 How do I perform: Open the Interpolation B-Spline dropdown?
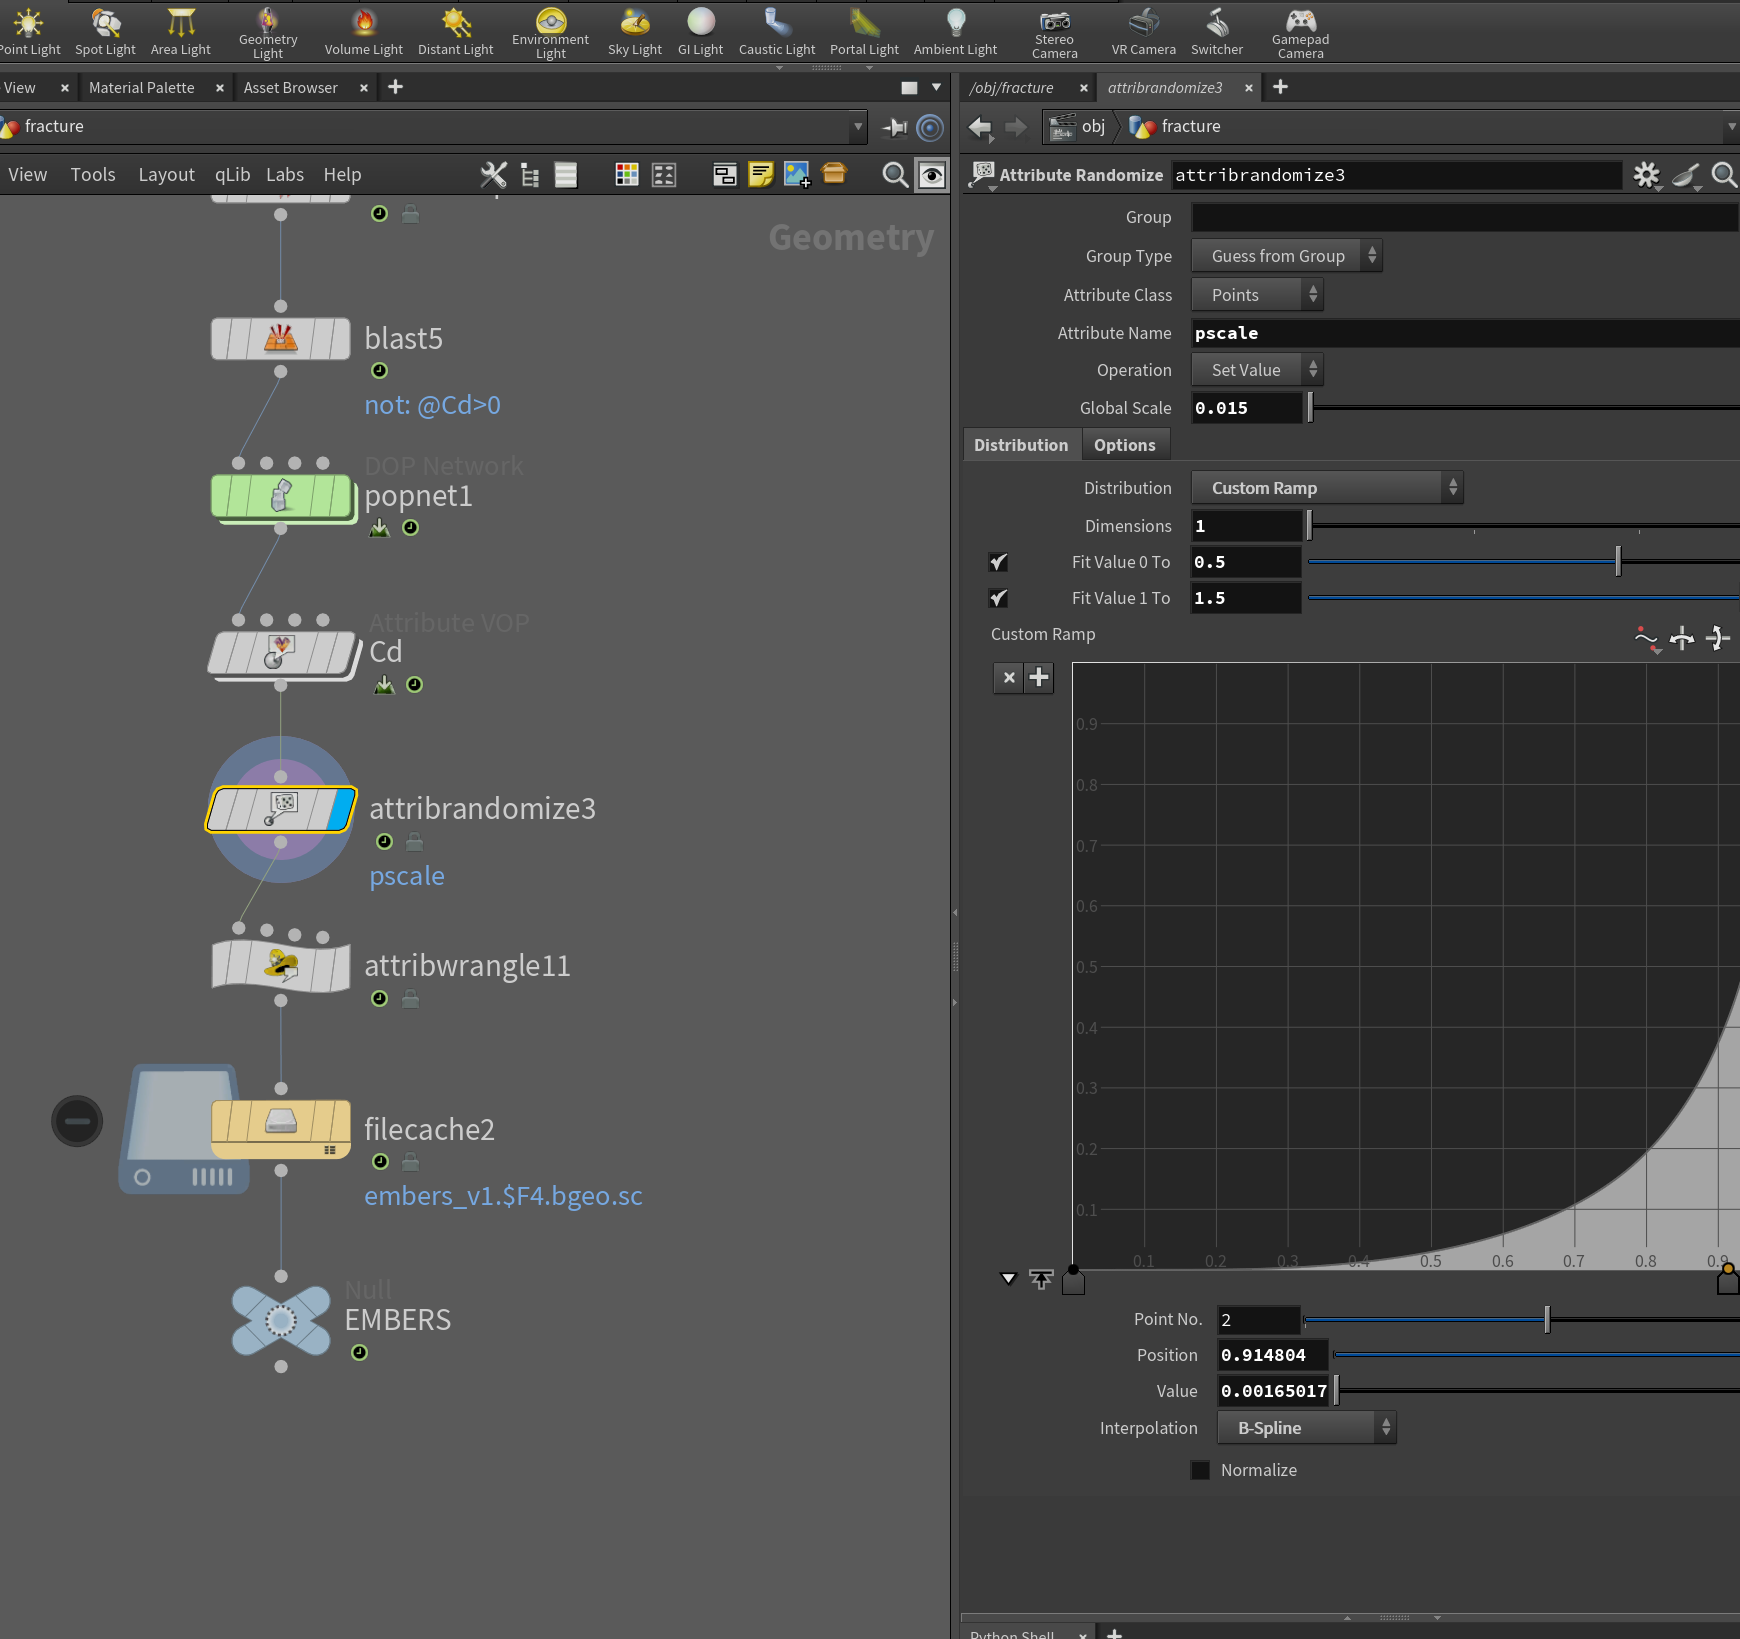1306,1428
